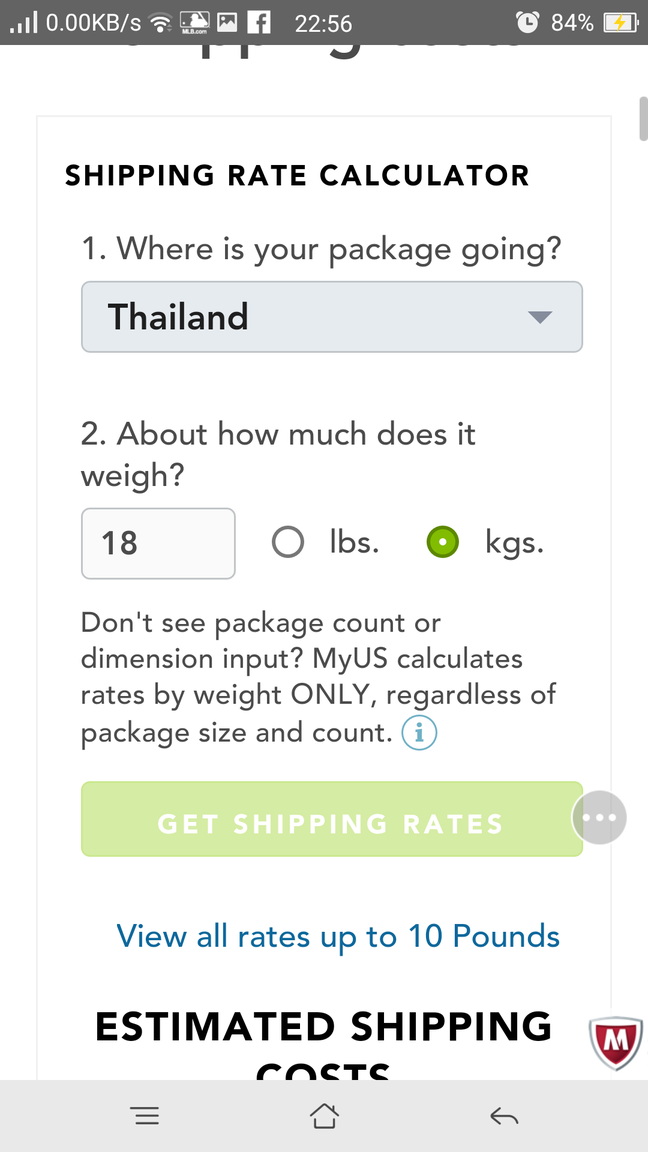Open the Thailand destination dropdown
The width and height of the screenshot is (648, 1152).
pos(332,317)
